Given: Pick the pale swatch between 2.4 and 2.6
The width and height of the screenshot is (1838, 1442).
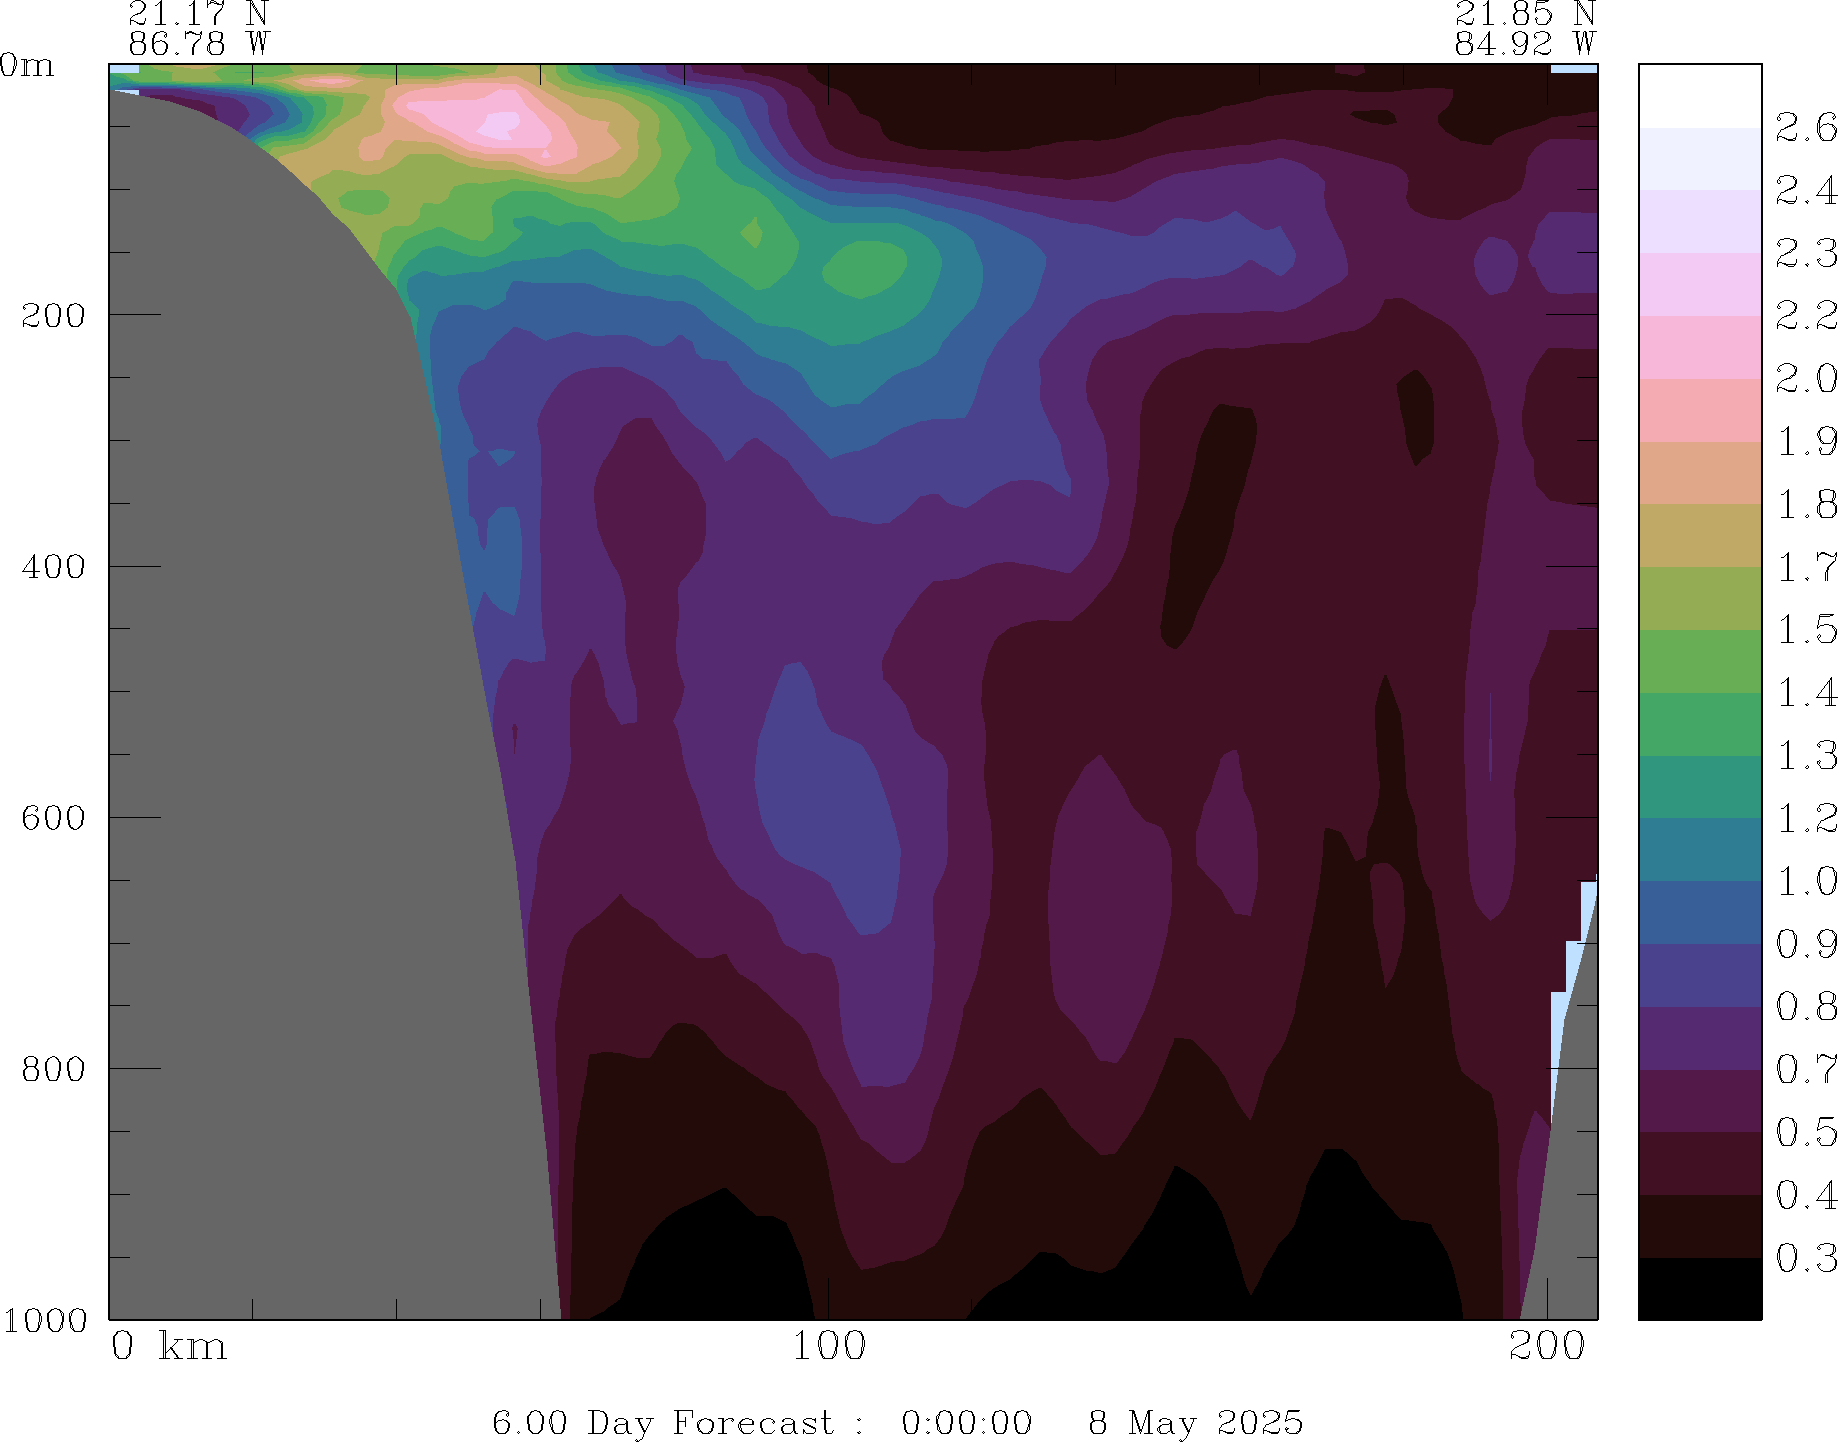Looking at the screenshot, I should [1700, 159].
